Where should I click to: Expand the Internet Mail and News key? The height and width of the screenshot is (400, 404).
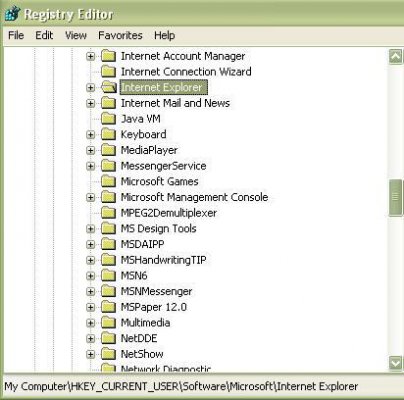coord(90,103)
